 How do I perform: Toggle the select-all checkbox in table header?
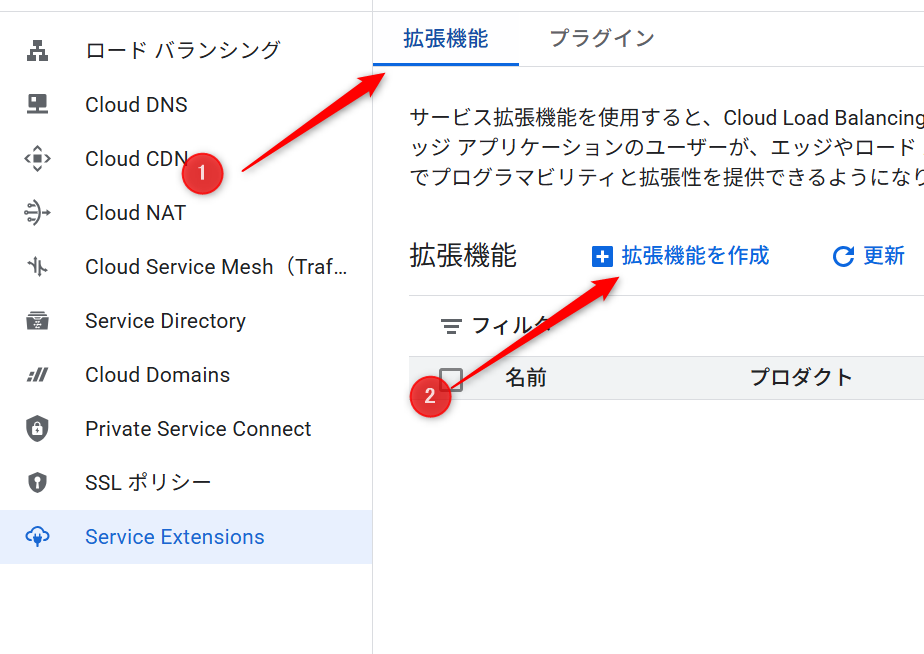click(x=452, y=378)
